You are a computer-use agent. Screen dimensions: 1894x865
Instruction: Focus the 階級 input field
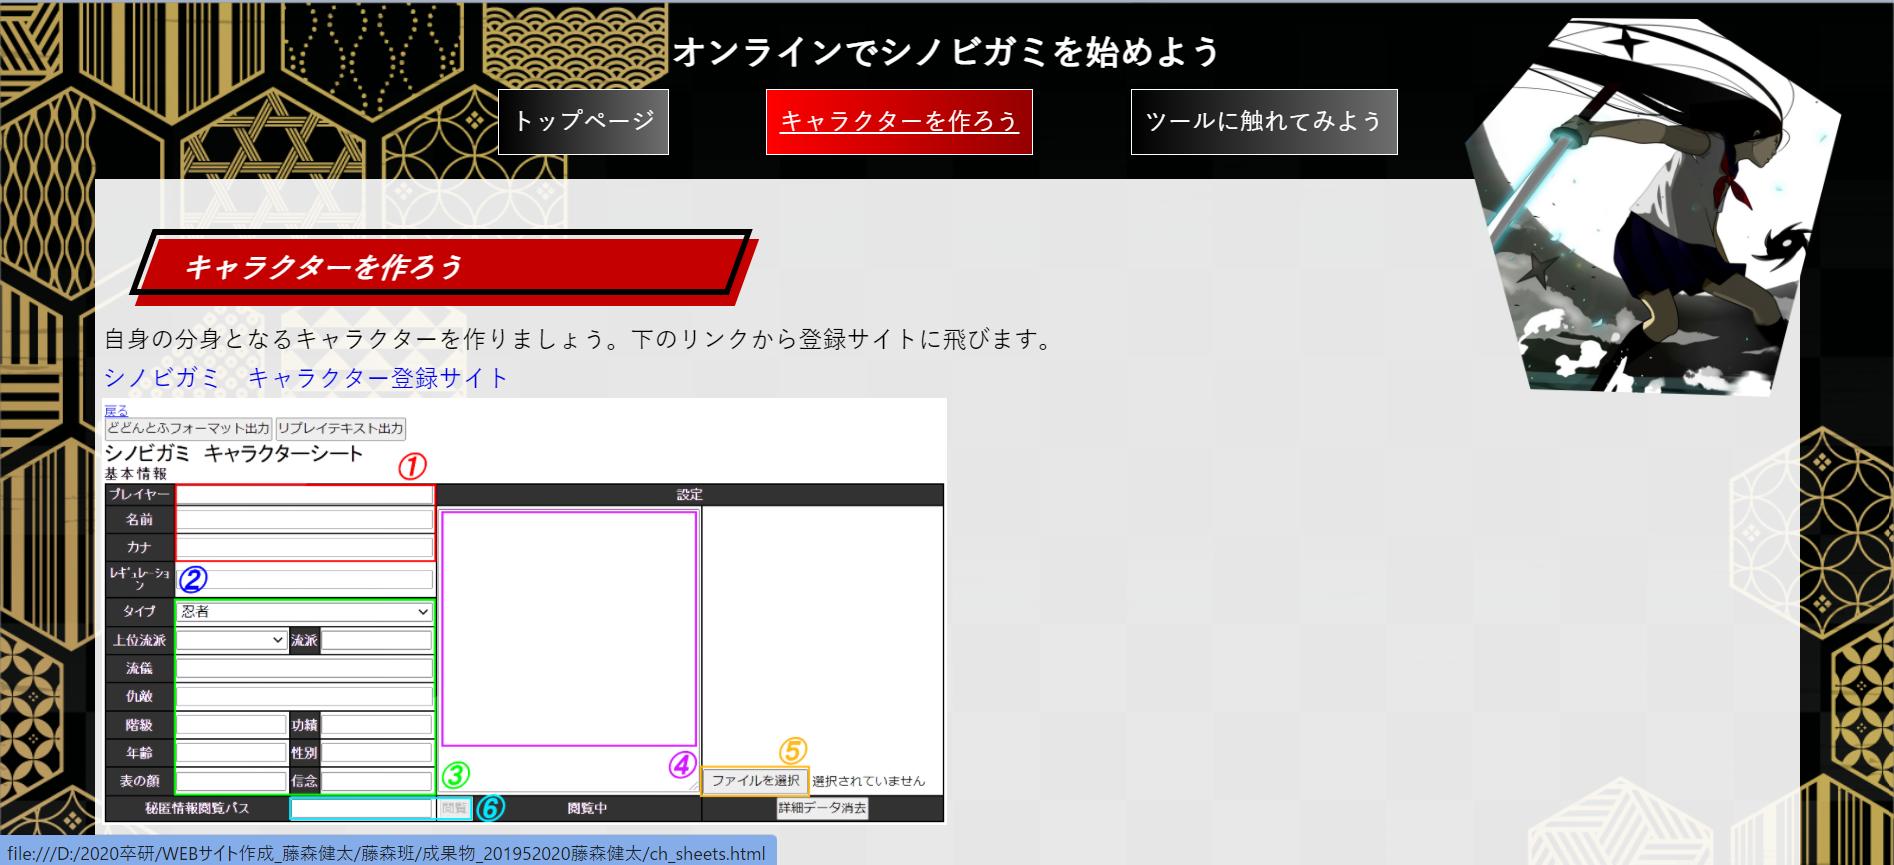click(232, 725)
